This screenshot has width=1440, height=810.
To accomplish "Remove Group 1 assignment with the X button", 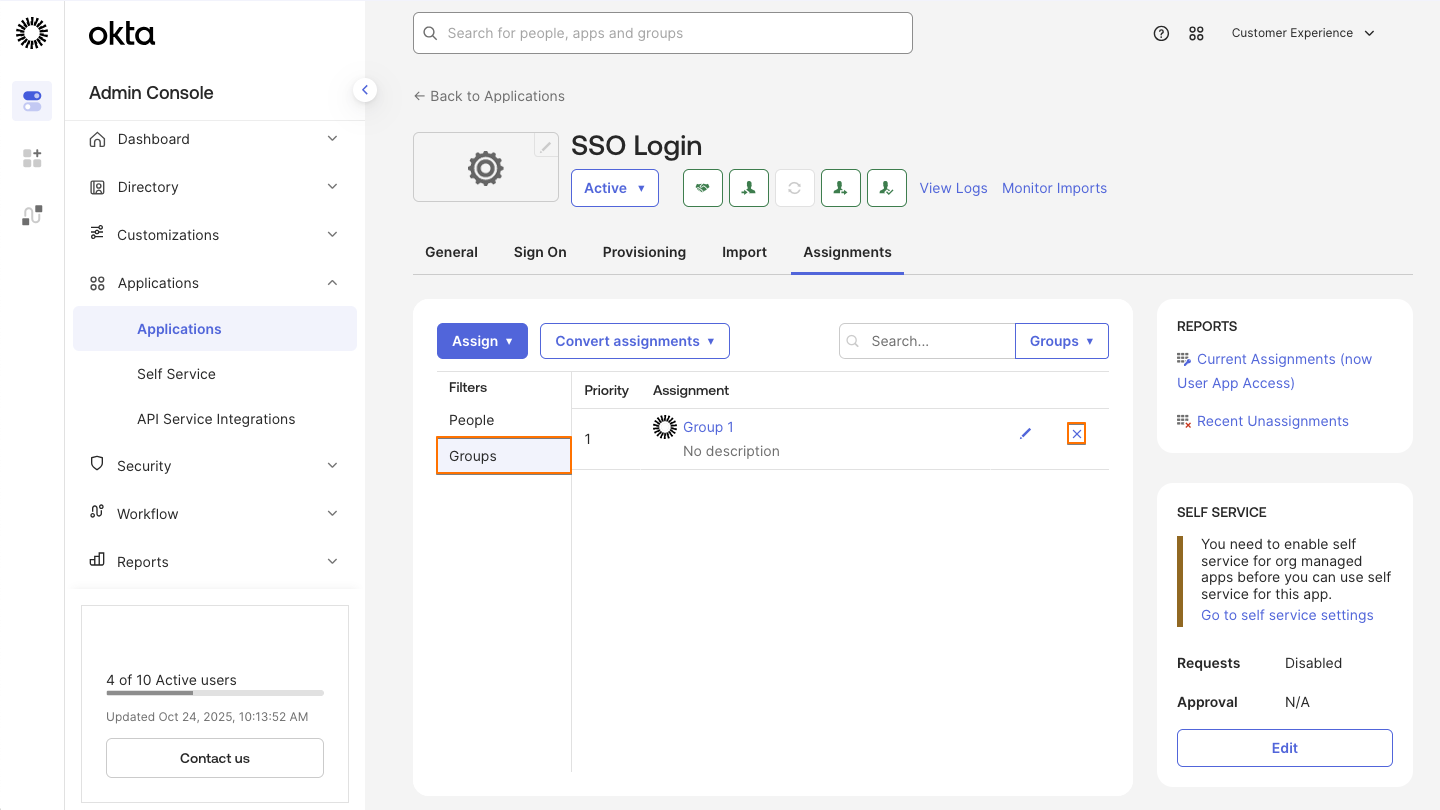I will pyautogui.click(x=1076, y=434).
